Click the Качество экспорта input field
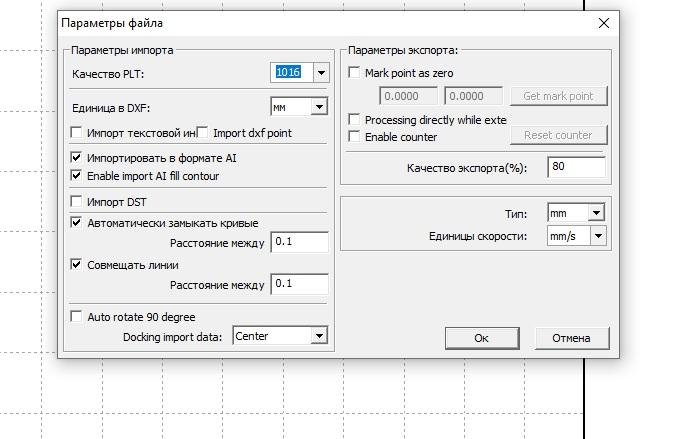This screenshot has height=439, width=683. (x=576, y=167)
